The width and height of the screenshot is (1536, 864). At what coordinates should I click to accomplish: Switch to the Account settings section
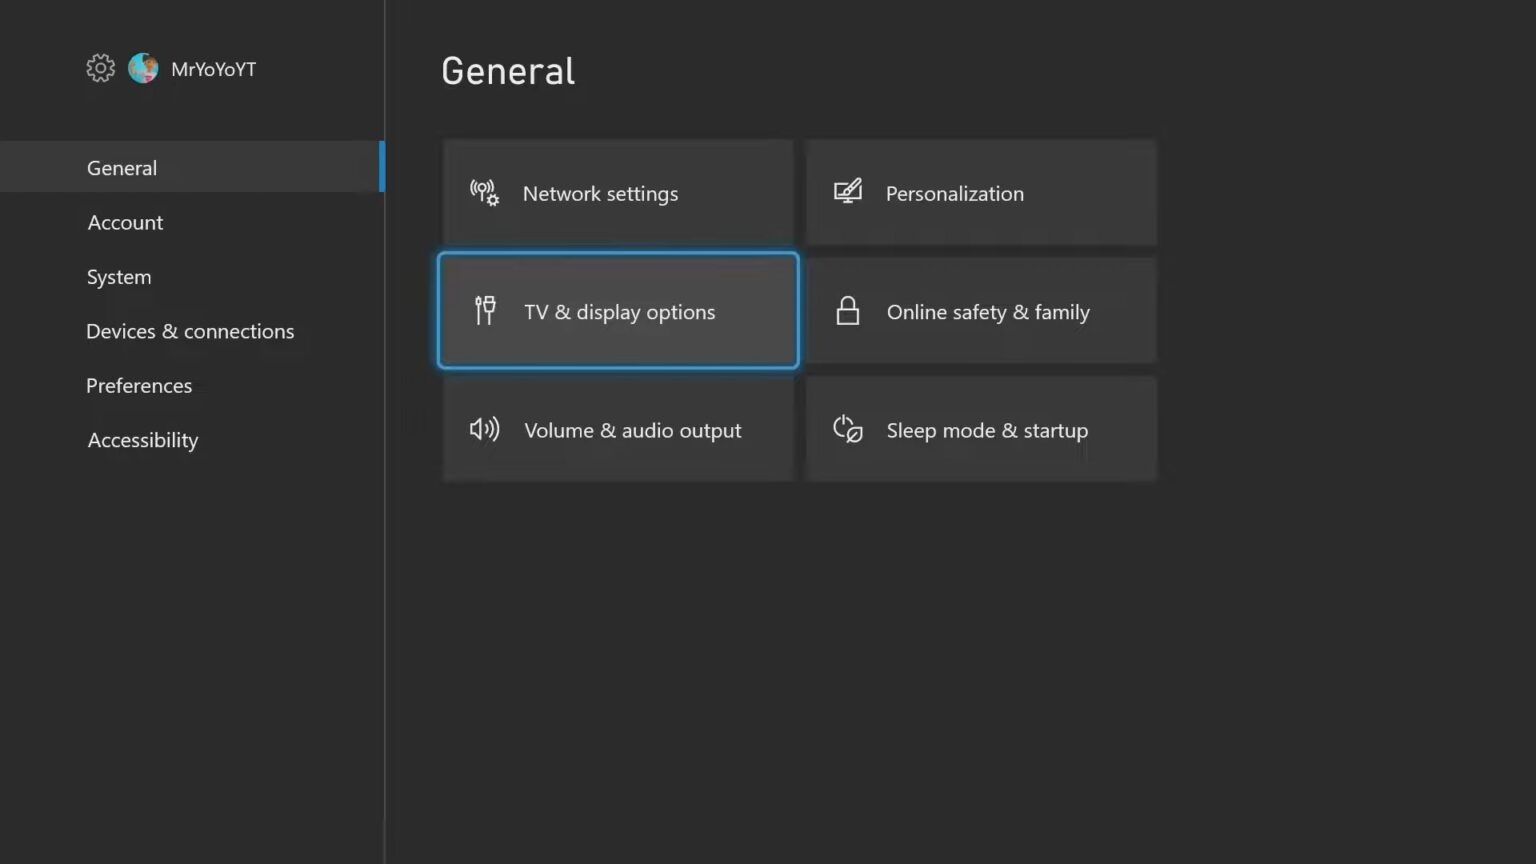click(124, 222)
